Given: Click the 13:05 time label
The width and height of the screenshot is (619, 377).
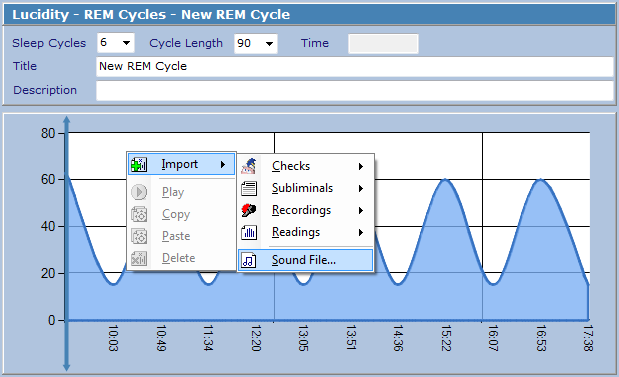Looking at the screenshot, I should pyautogui.click(x=303, y=338).
